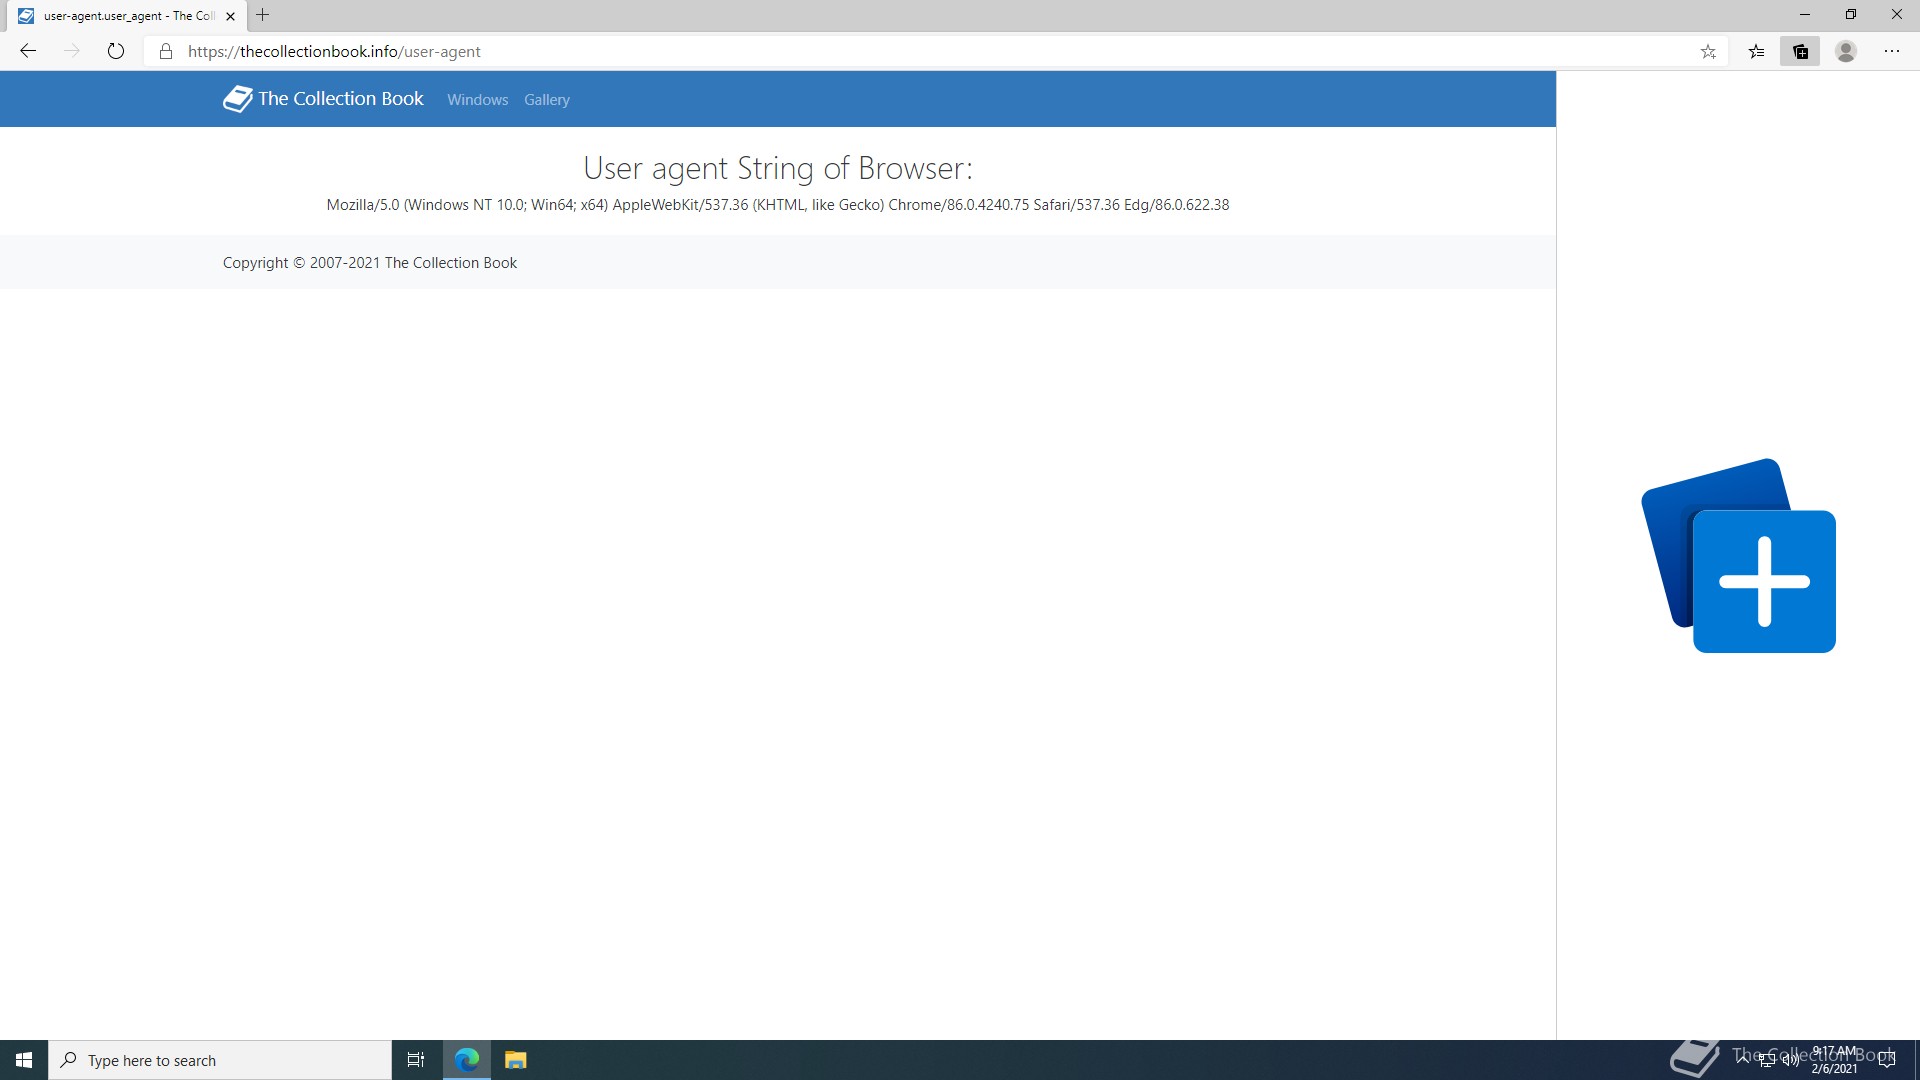Click the large Collections plus icon
Viewport: 1920px width, 1080px height.
pyautogui.click(x=1763, y=581)
